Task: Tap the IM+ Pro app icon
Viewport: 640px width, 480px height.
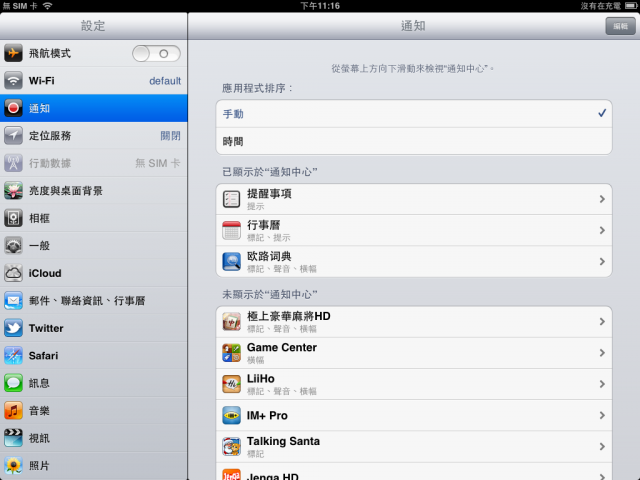Action: [231, 415]
